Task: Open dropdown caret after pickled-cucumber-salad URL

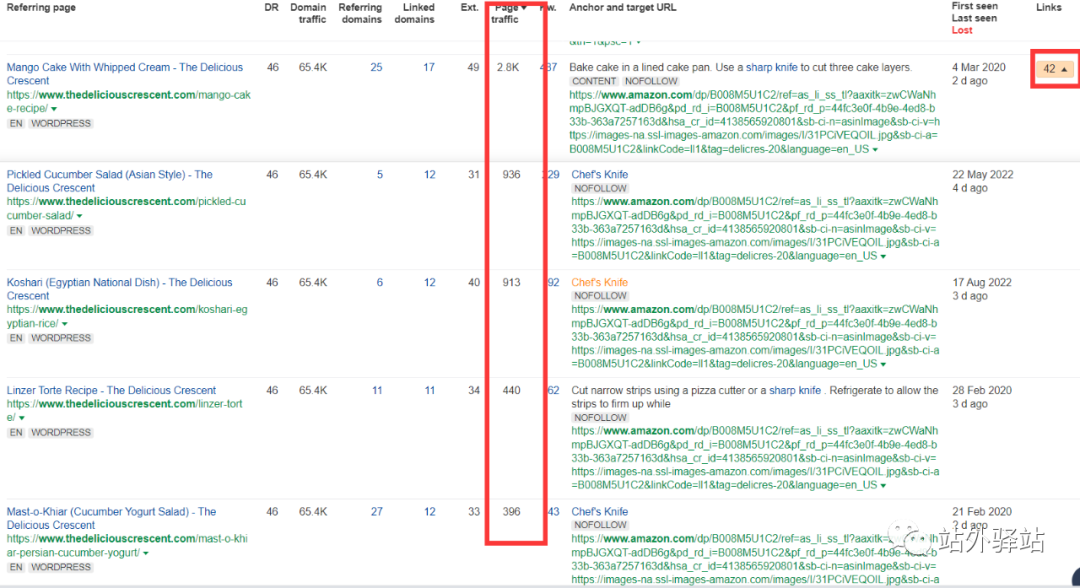Action: pyautogui.click(x=79, y=216)
